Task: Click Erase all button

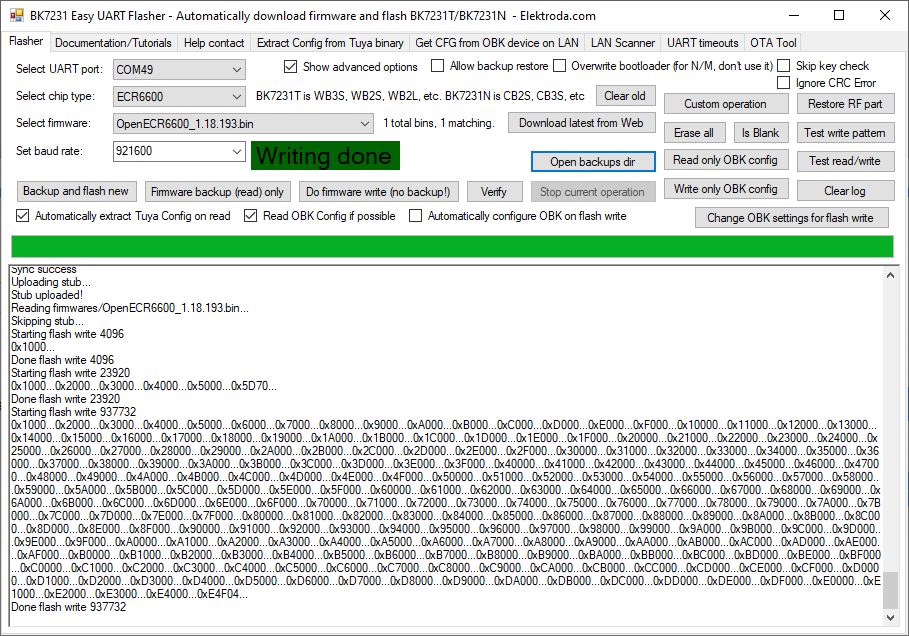Action: click(693, 133)
